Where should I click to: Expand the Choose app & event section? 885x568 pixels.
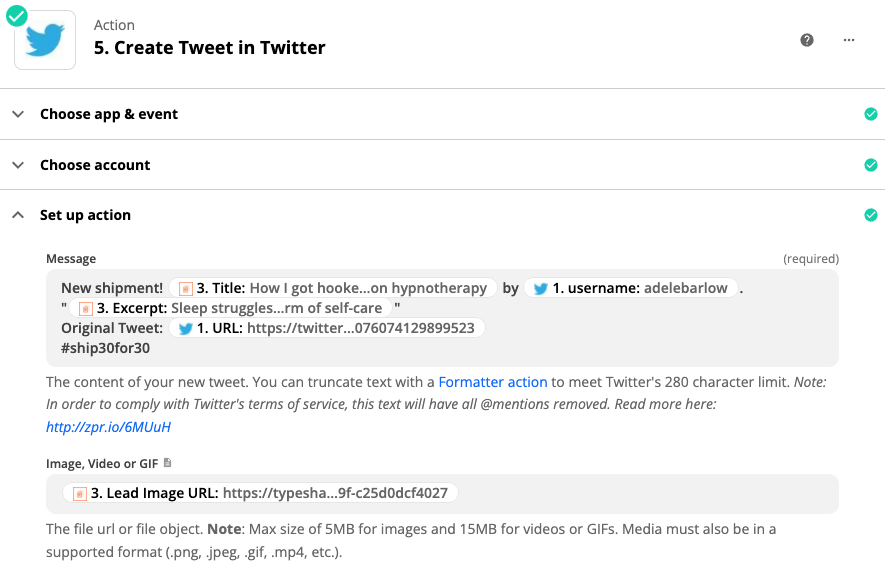click(x=18, y=114)
